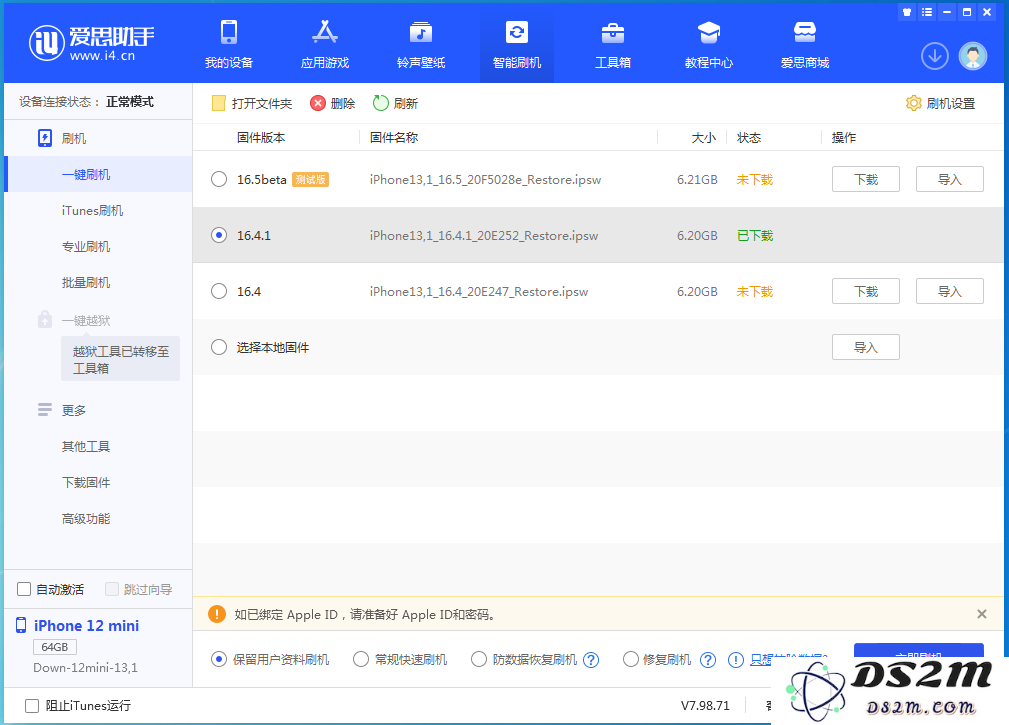This screenshot has width=1009, height=725.
Task: Click 越狱工具已转移至工具箱 notice
Action: [x=120, y=359]
